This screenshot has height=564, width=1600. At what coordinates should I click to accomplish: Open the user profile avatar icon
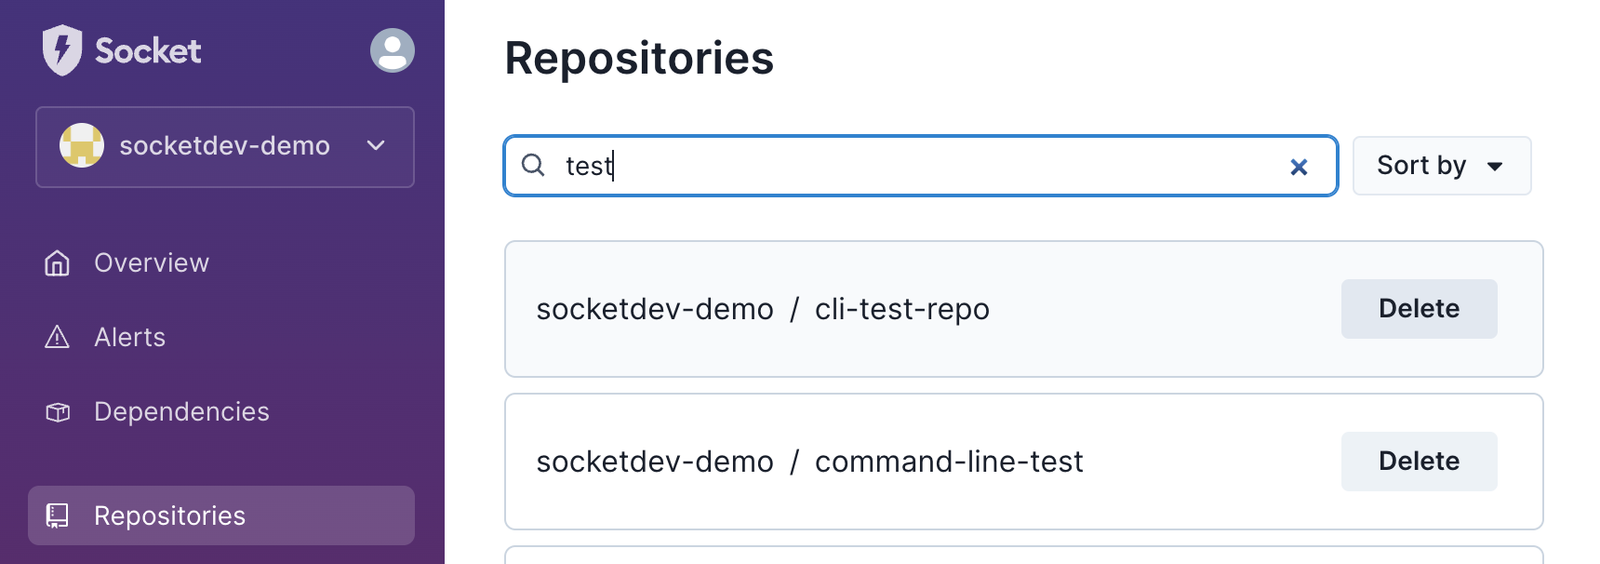(392, 50)
